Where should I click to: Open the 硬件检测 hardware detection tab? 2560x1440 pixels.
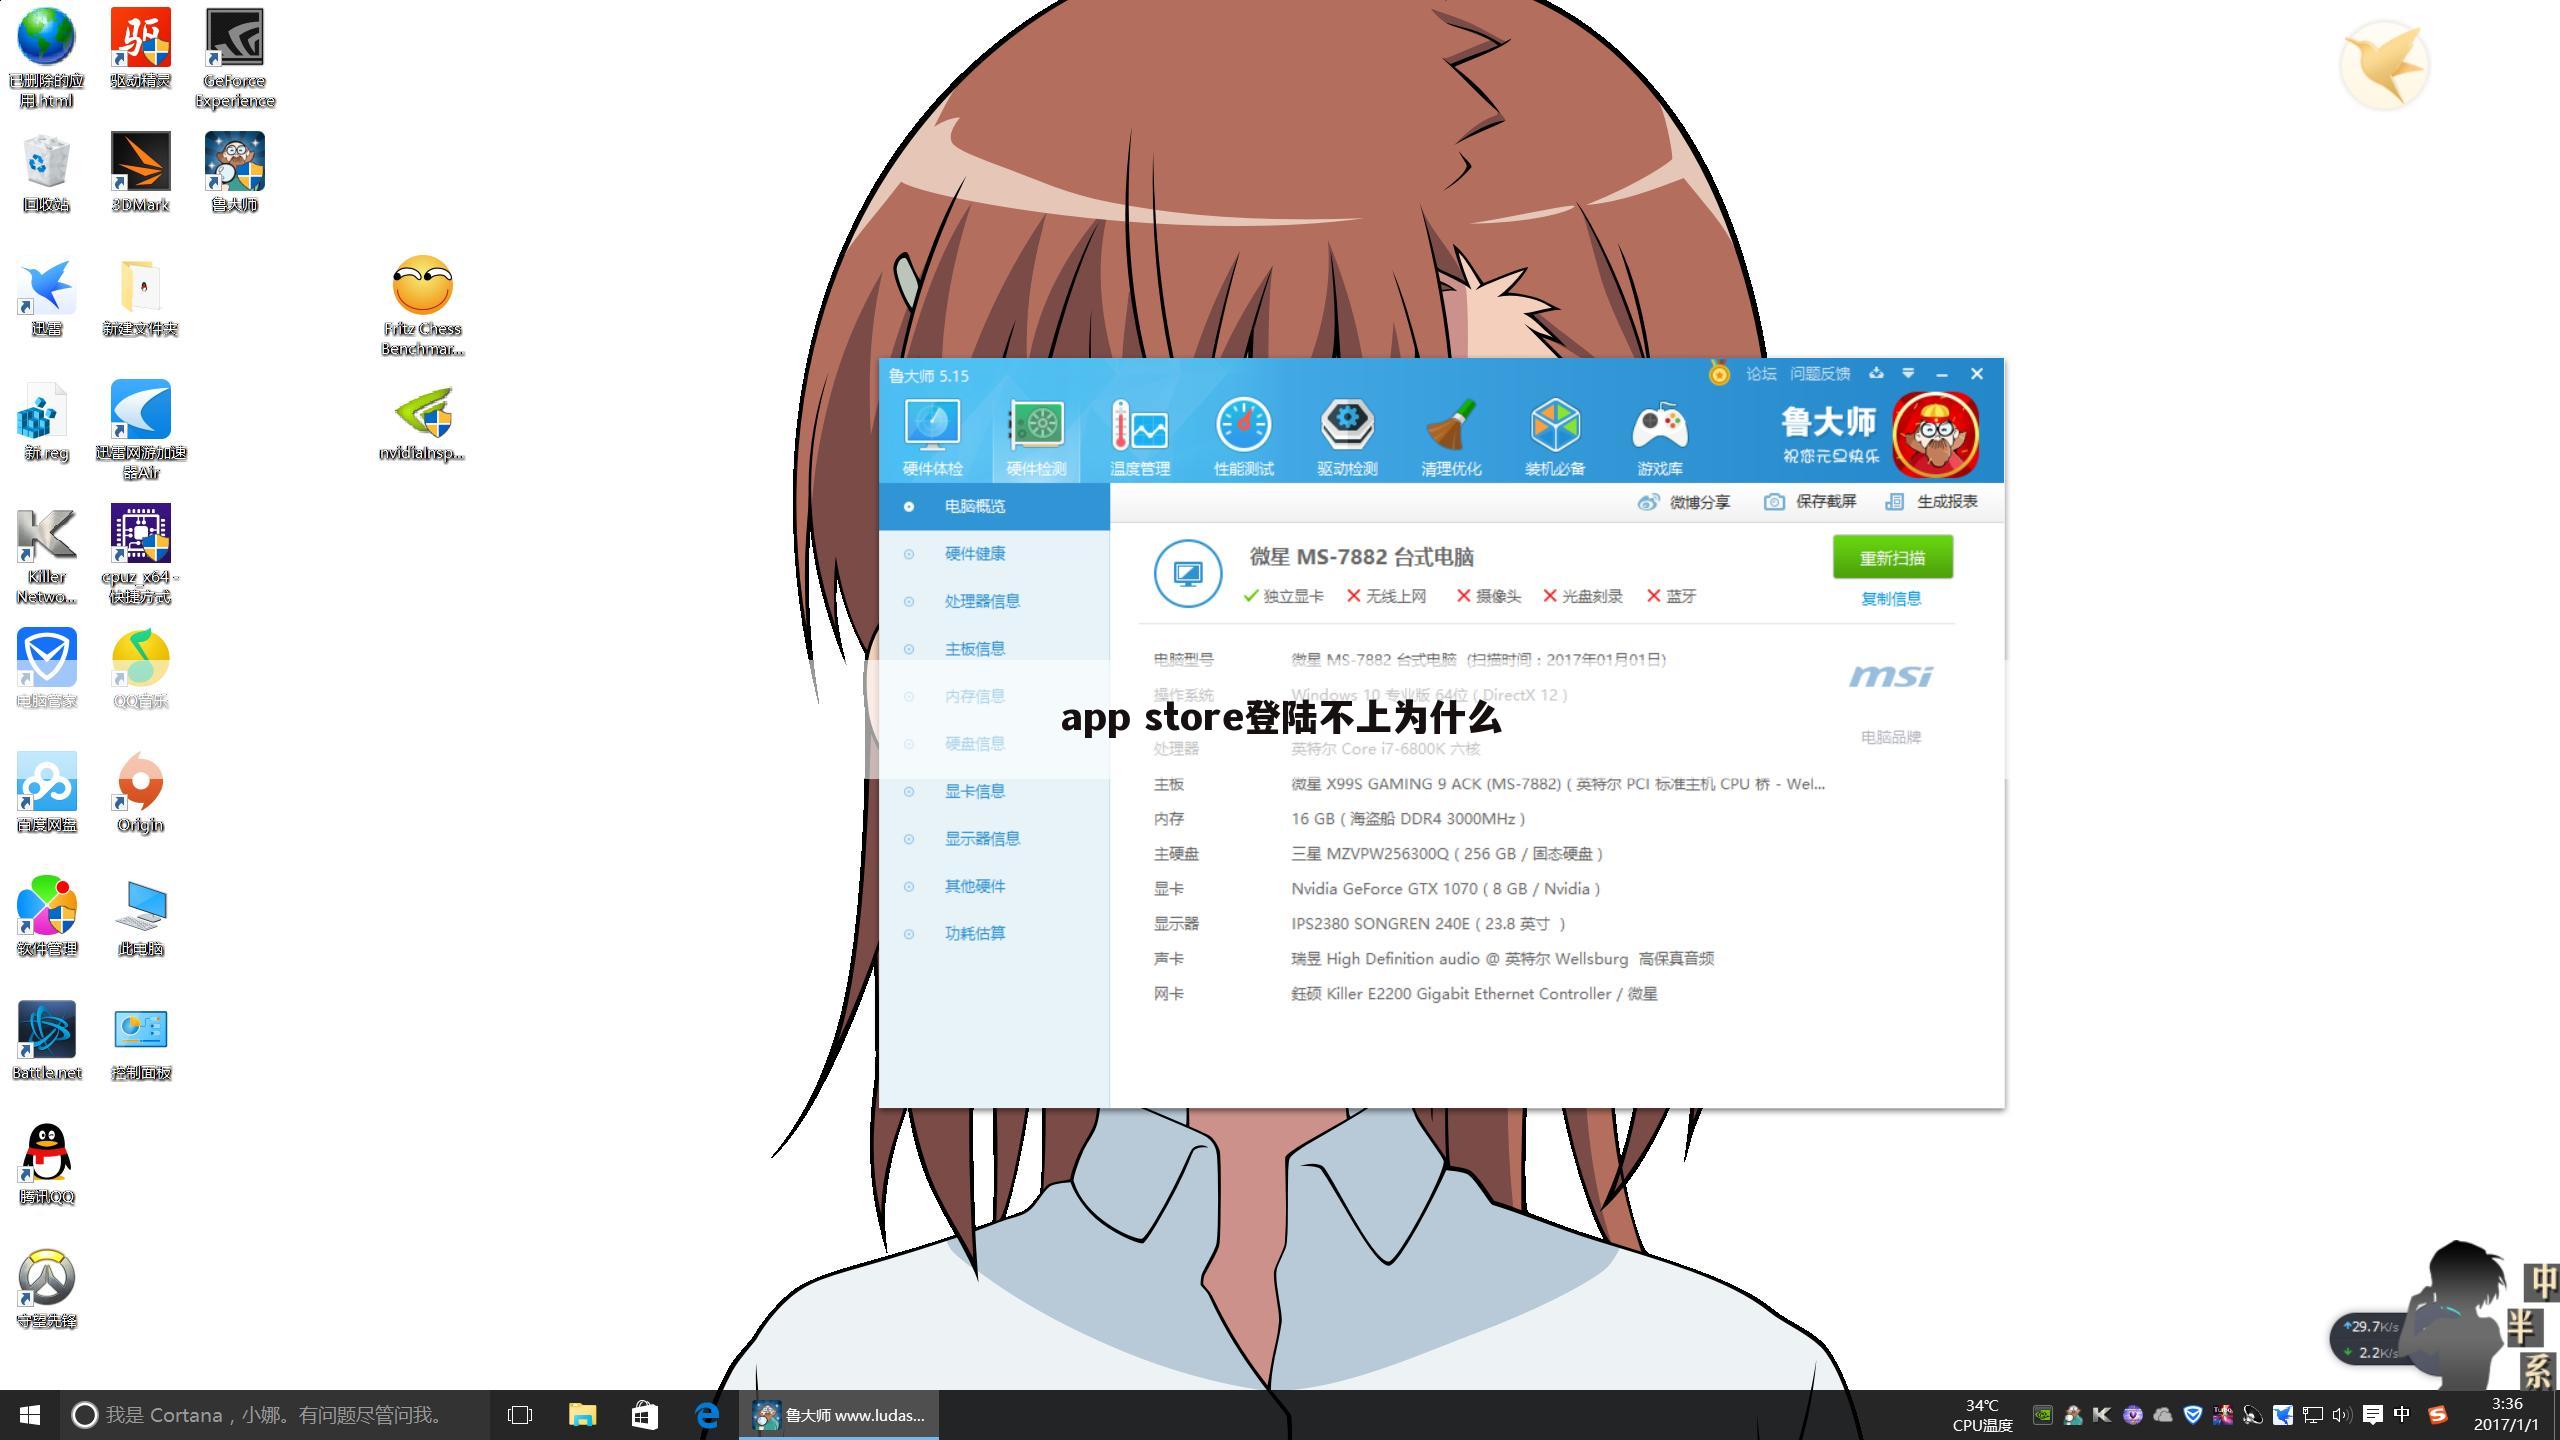click(x=1036, y=437)
